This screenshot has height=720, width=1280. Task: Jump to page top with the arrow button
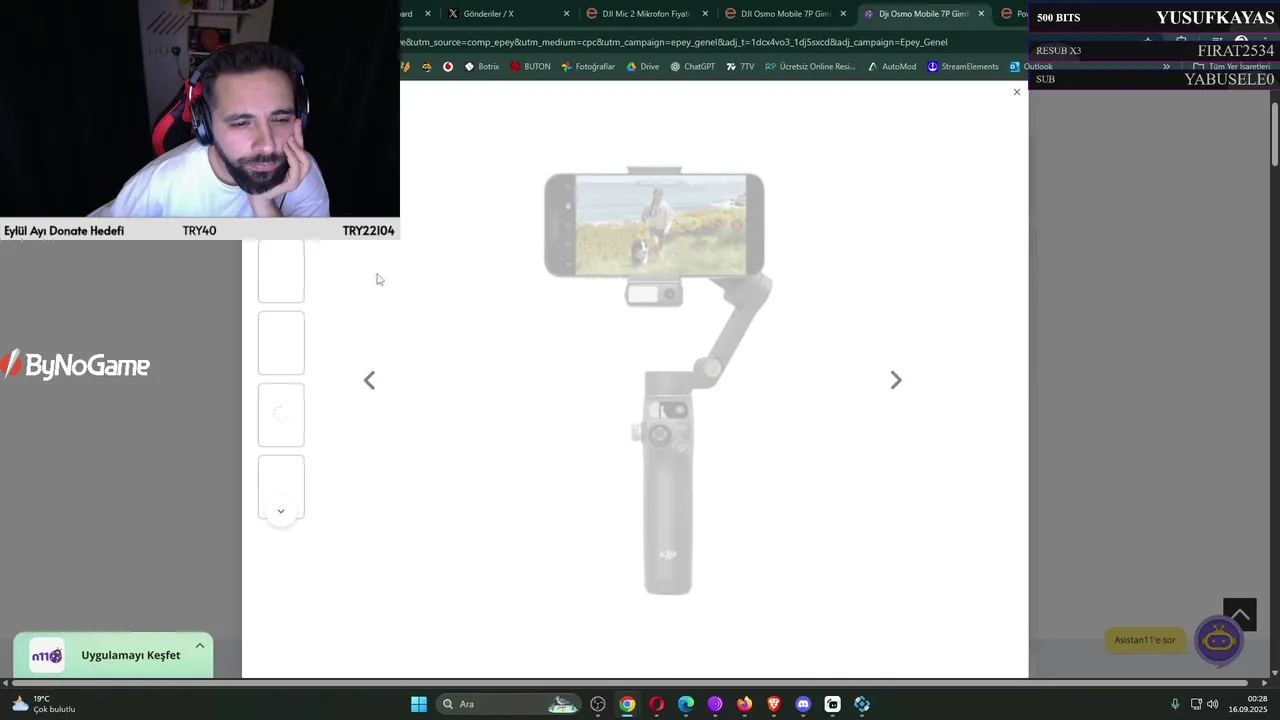[1239, 614]
